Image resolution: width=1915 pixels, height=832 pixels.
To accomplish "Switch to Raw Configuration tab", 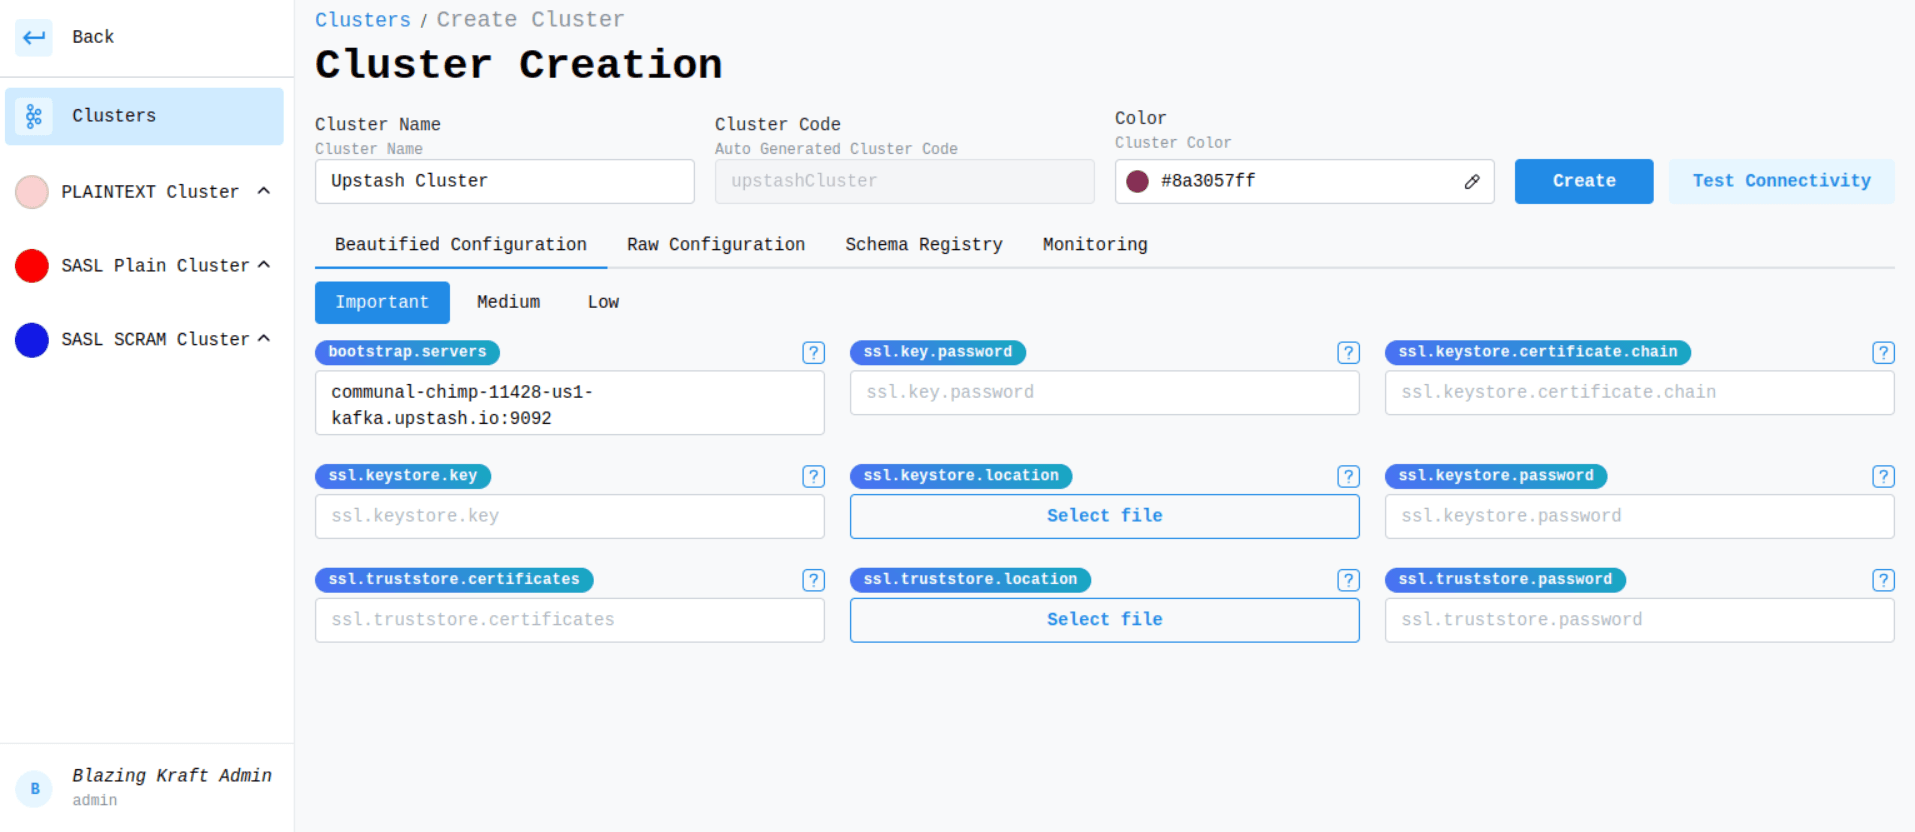I will tap(716, 245).
